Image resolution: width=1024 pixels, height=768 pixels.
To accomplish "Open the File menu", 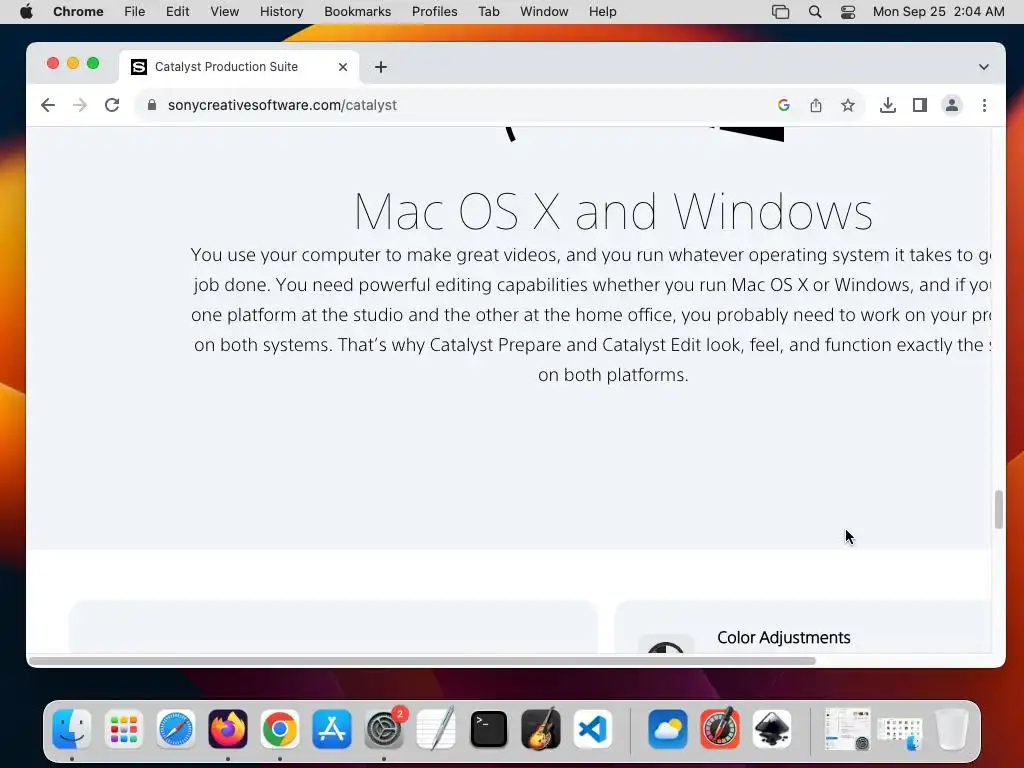I will (x=135, y=12).
